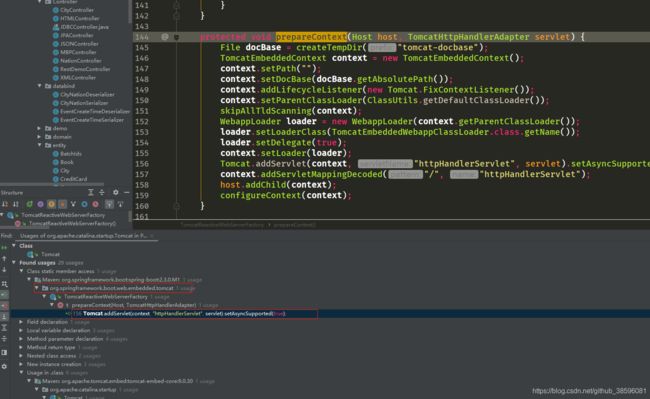Select Tomcat.addServlet usage result row
Viewport: 650px width, 399px height.
330,314
